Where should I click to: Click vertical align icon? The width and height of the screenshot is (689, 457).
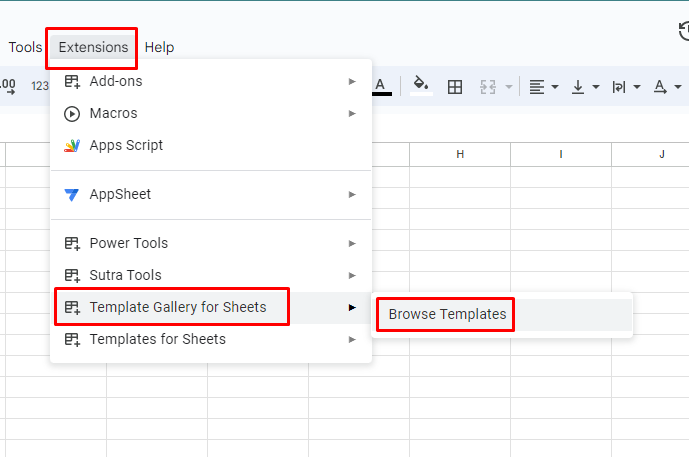click(x=578, y=87)
